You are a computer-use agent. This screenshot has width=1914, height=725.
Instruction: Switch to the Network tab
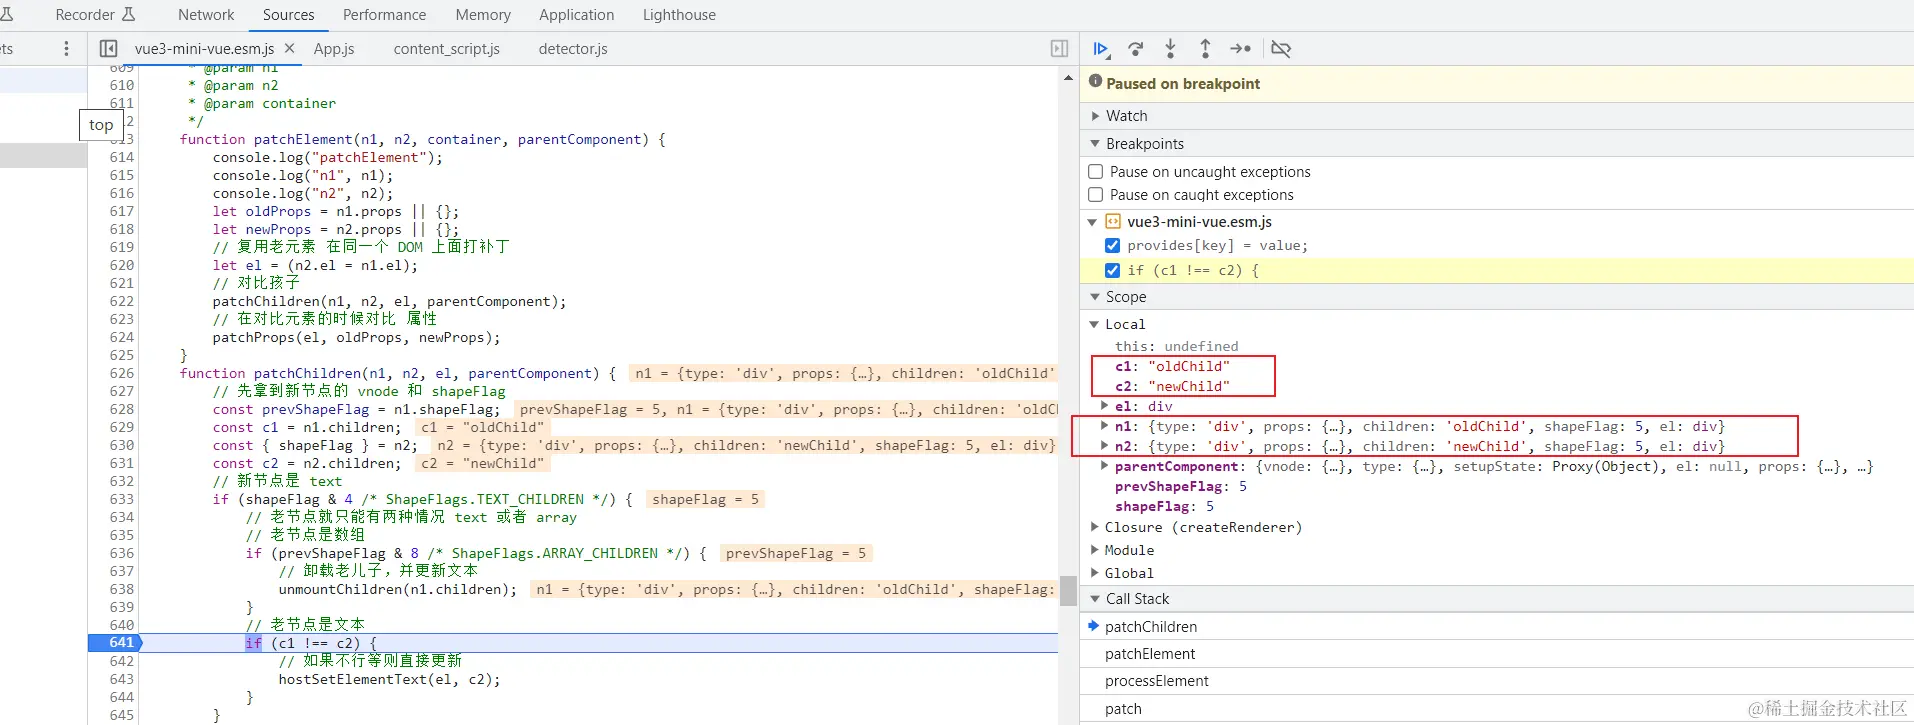click(x=206, y=15)
